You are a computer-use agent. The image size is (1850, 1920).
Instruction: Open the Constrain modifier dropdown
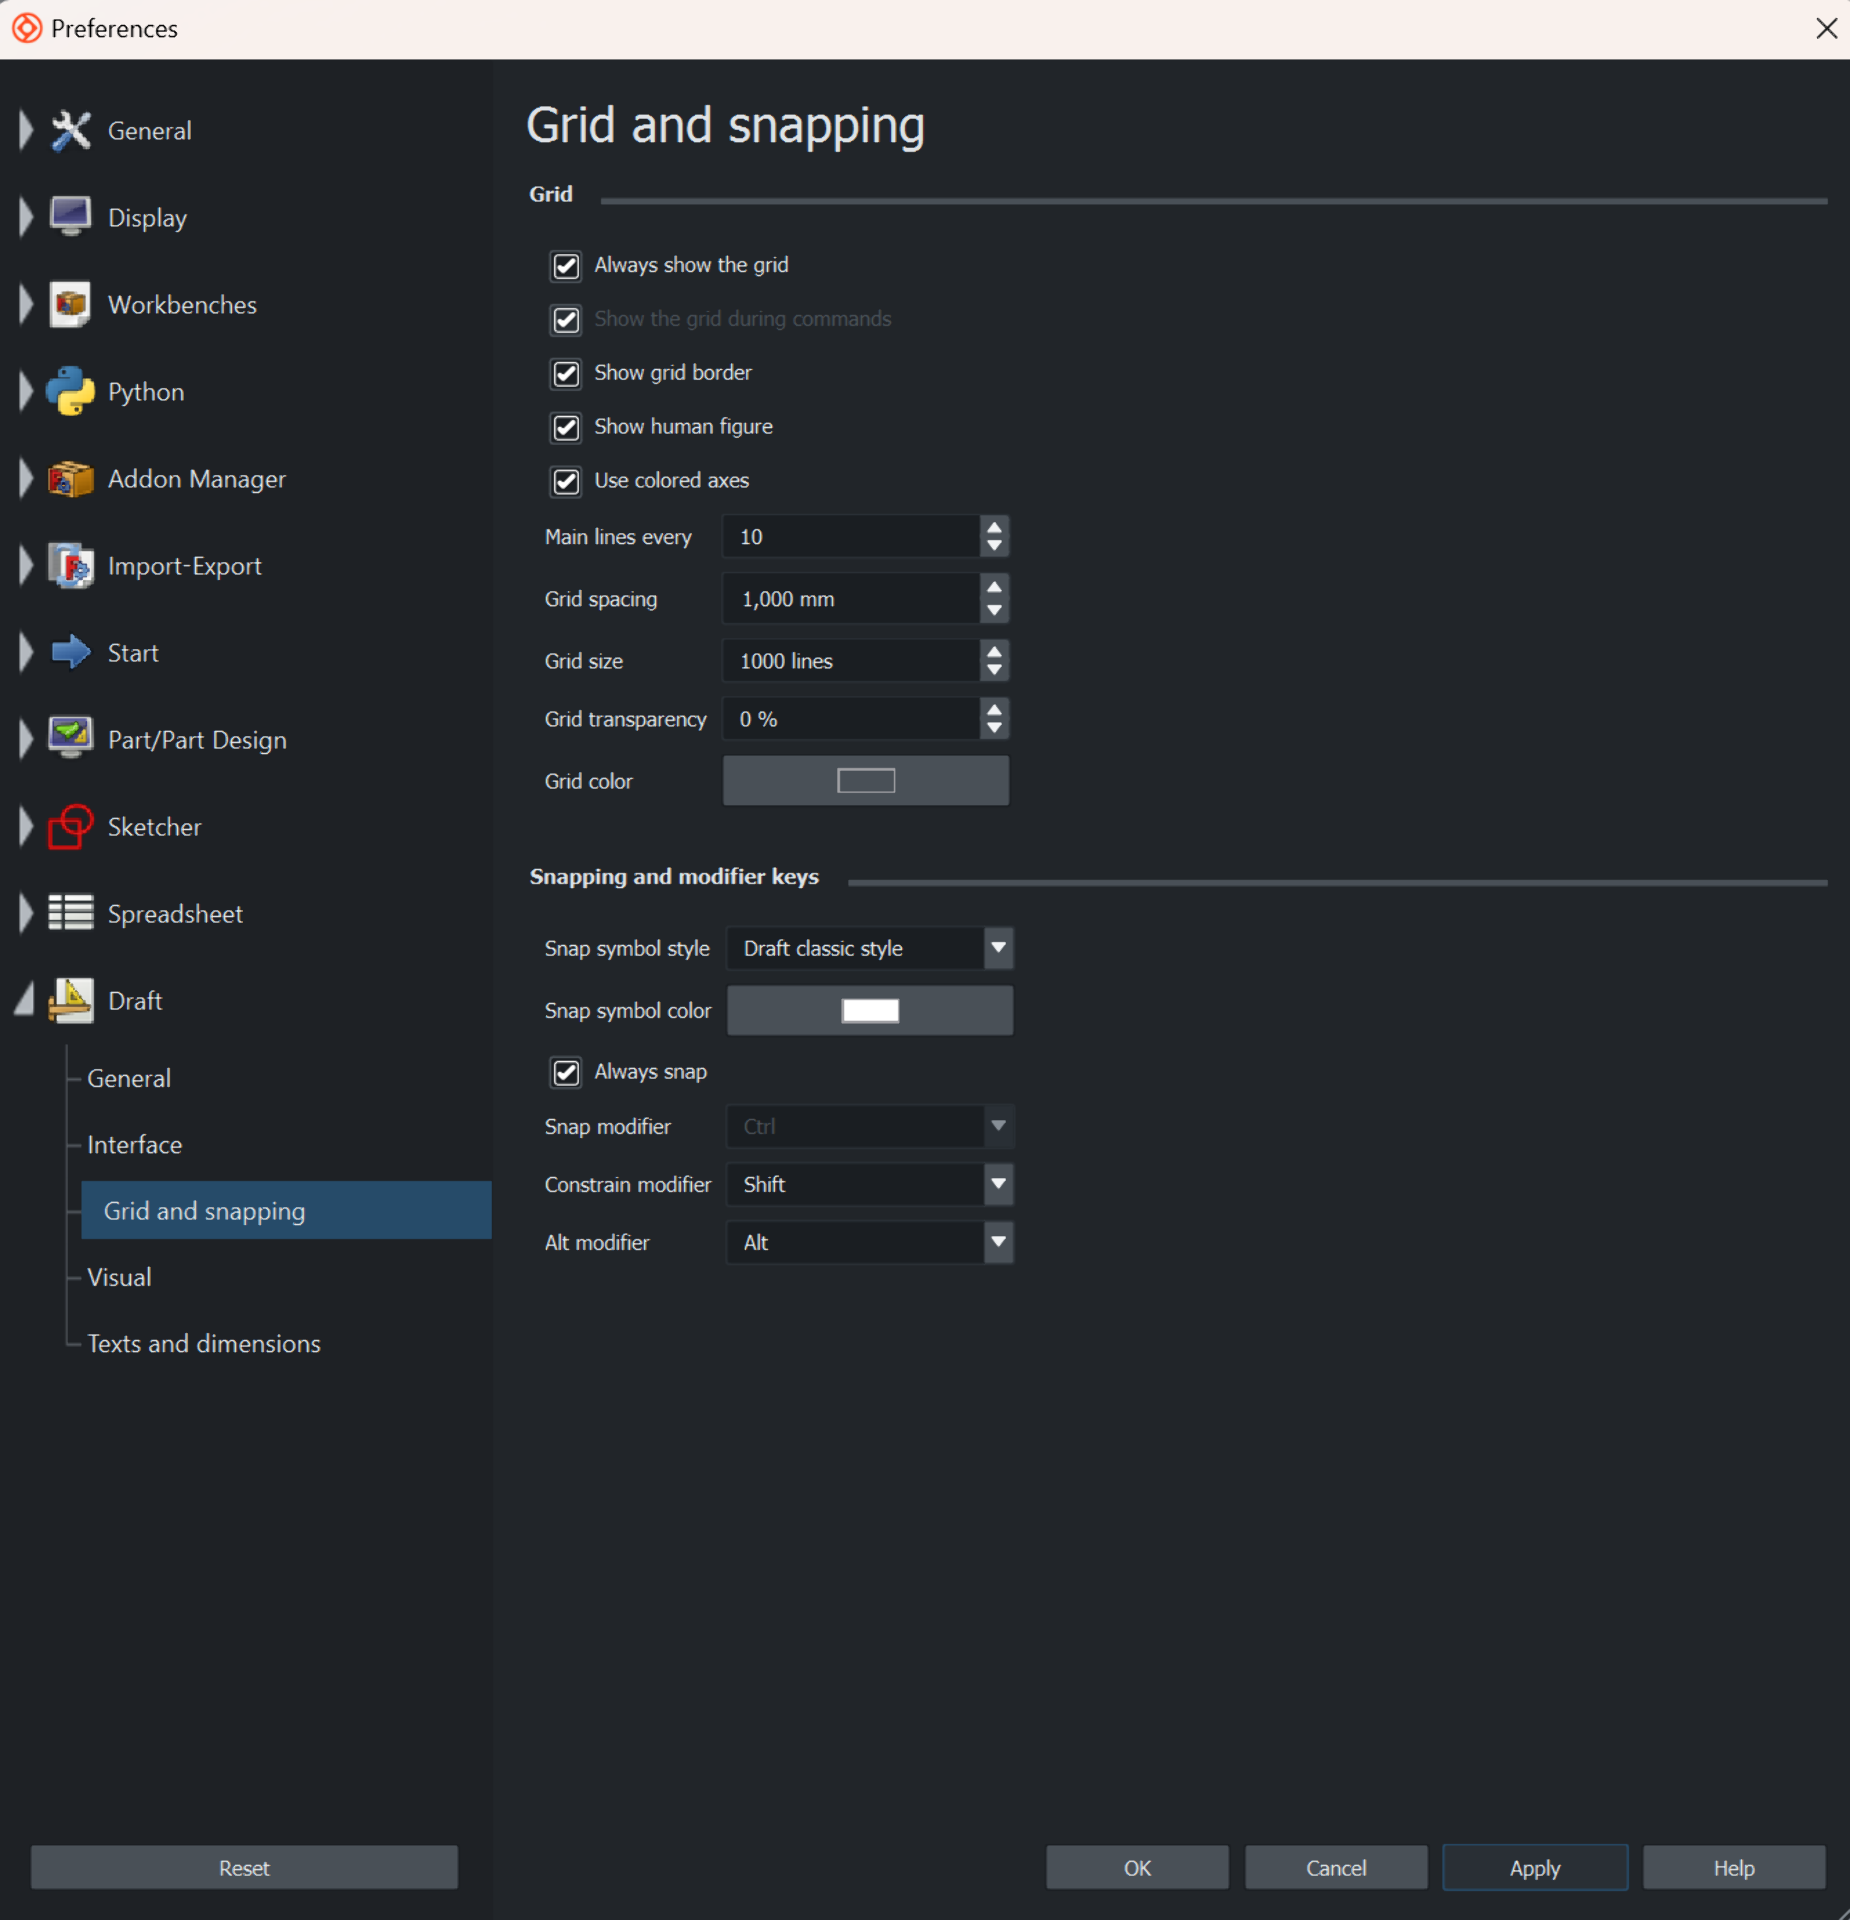(868, 1185)
